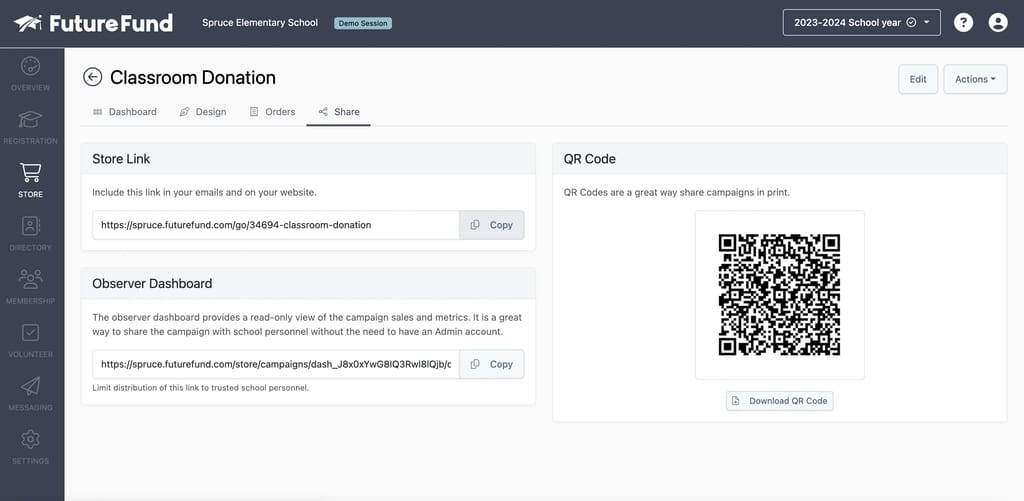This screenshot has width=1024, height=501.
Task: Open the Volunteer checkbox icon
Action: 31,332
